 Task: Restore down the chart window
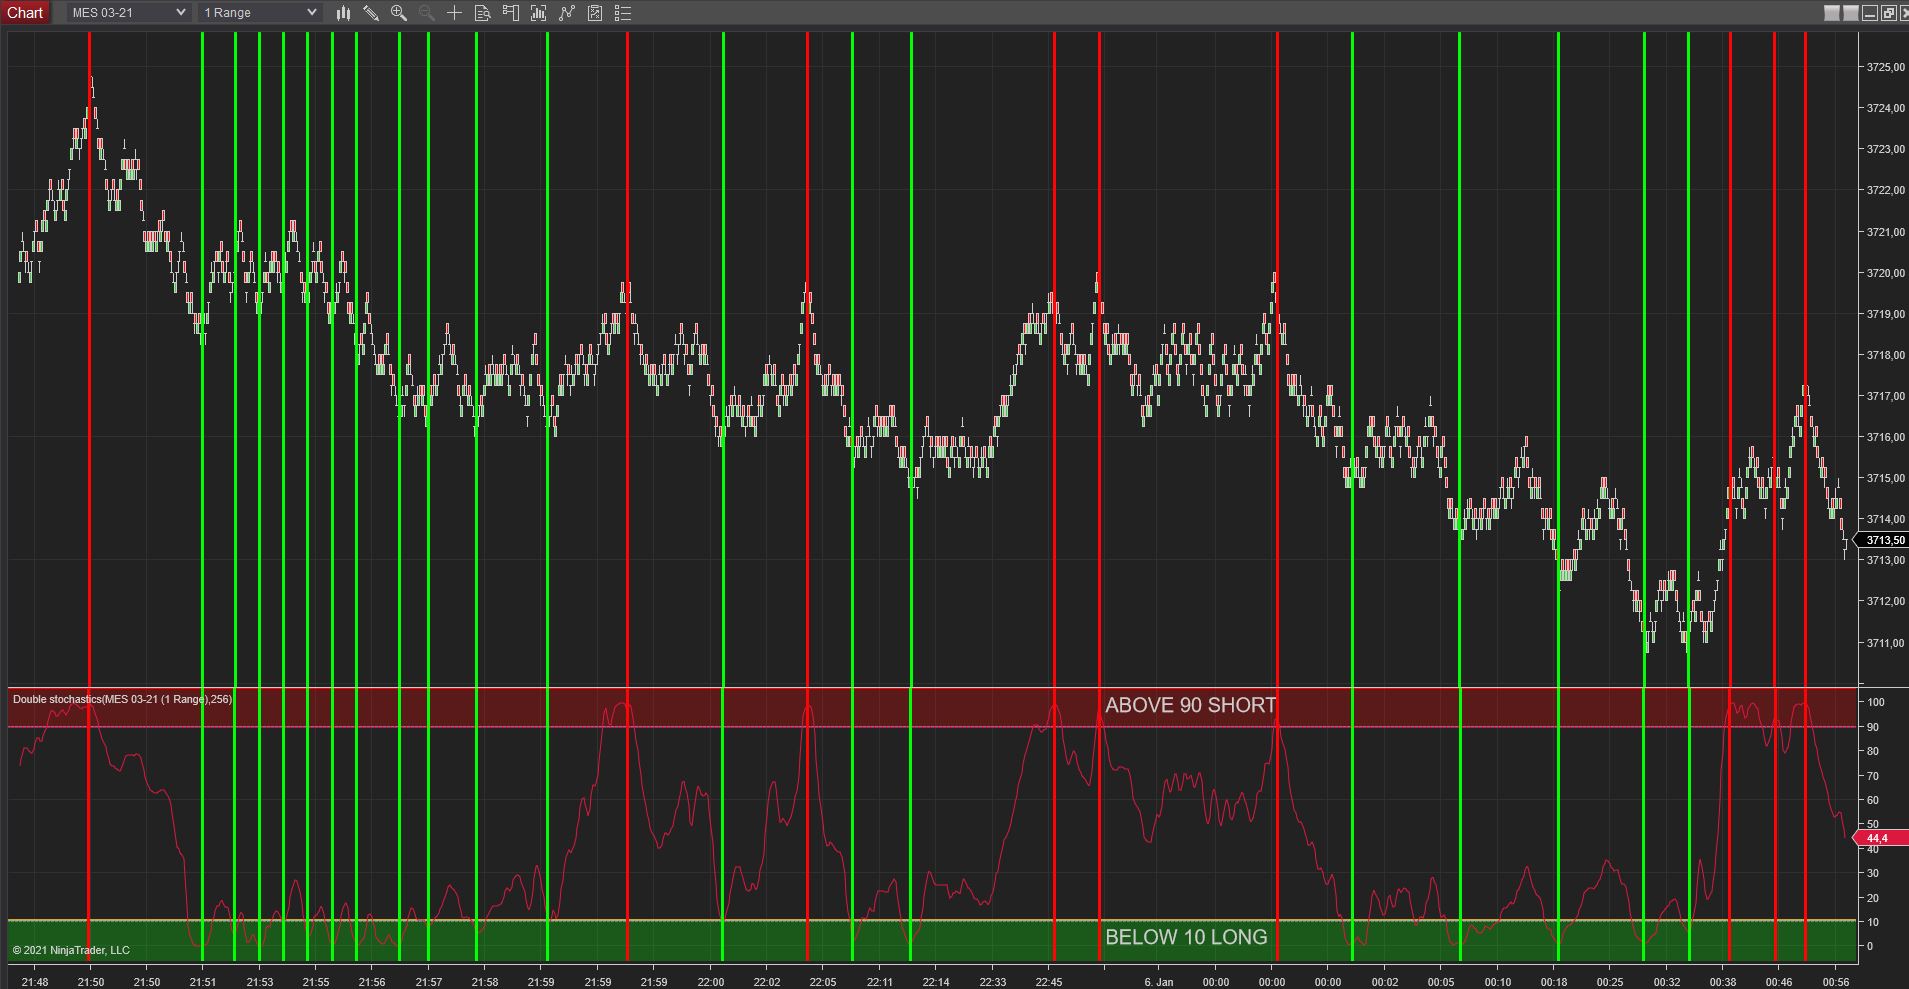pyautogui.click(x=1888, y=13)
